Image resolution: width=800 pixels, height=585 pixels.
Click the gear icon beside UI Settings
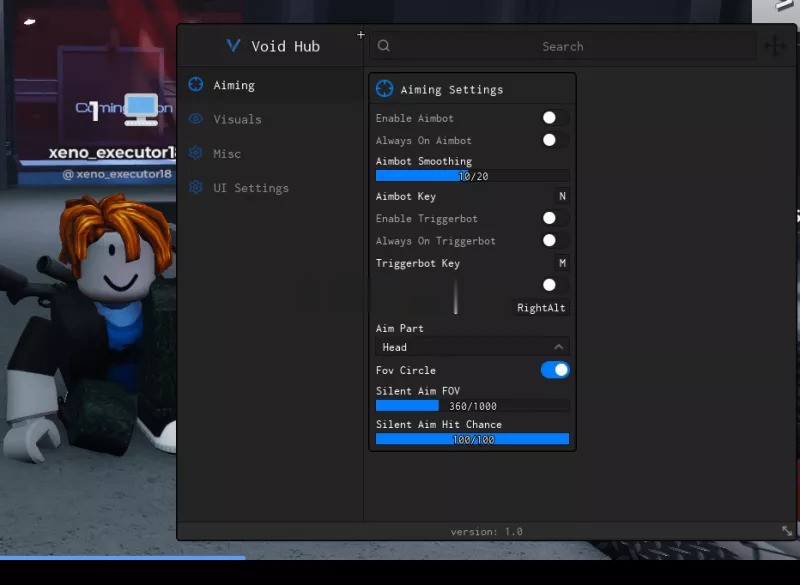click(x=196, y=187)
